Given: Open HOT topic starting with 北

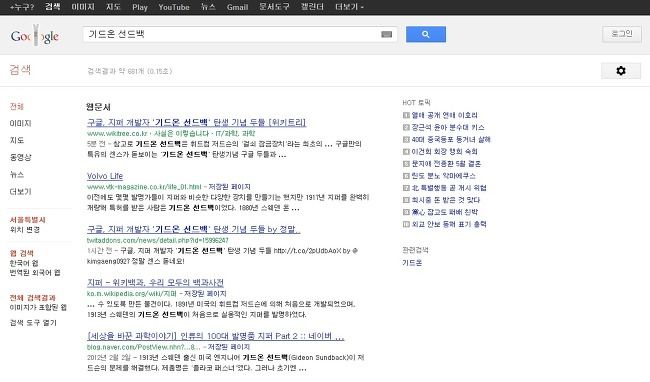Looking at the screenshot, I should coord(449,188).
